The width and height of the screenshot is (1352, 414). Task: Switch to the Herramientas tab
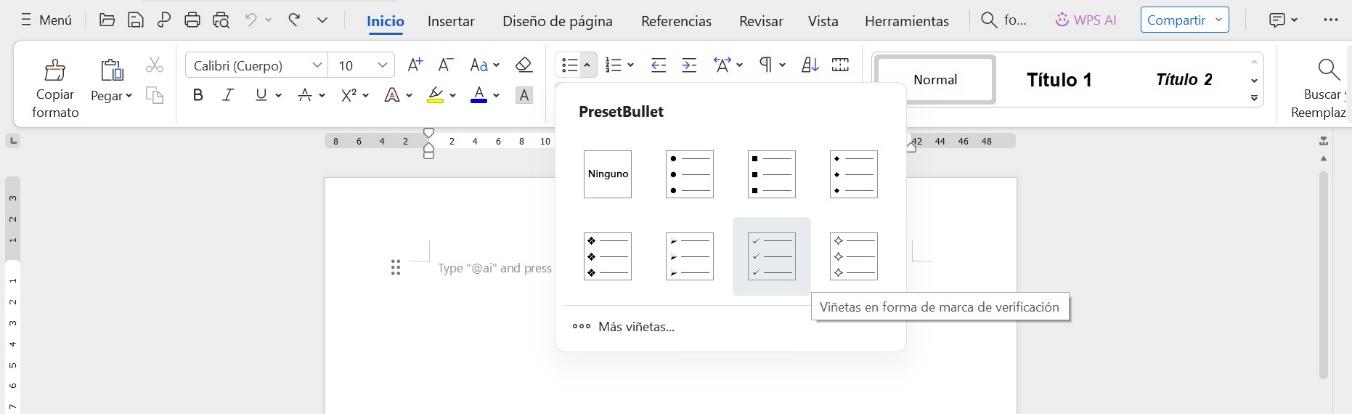[907, 20]
